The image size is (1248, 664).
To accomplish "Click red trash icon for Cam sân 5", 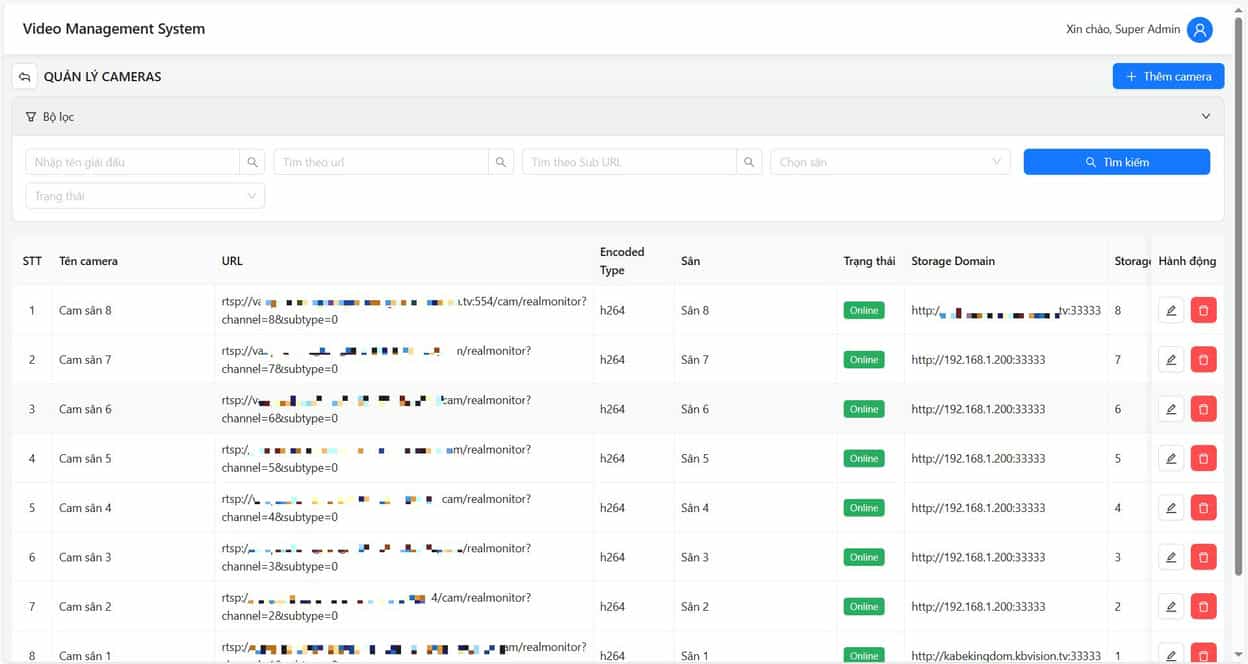I will [1203, 459].
